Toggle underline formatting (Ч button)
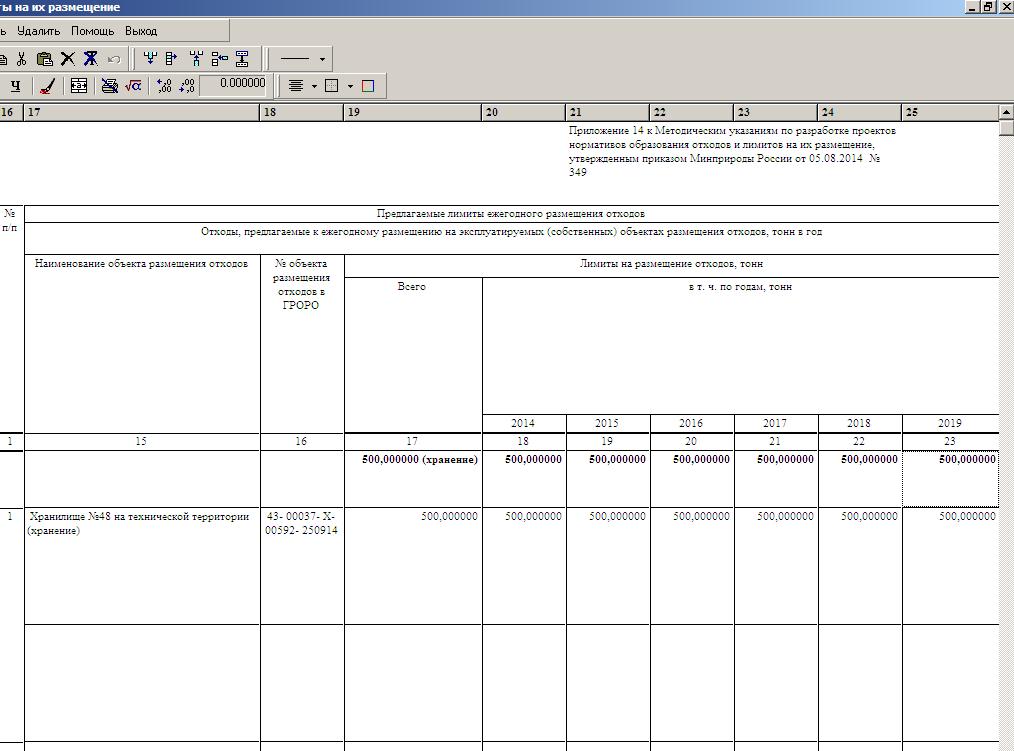This screenshot has height=751, width=1014. point(15,86)
